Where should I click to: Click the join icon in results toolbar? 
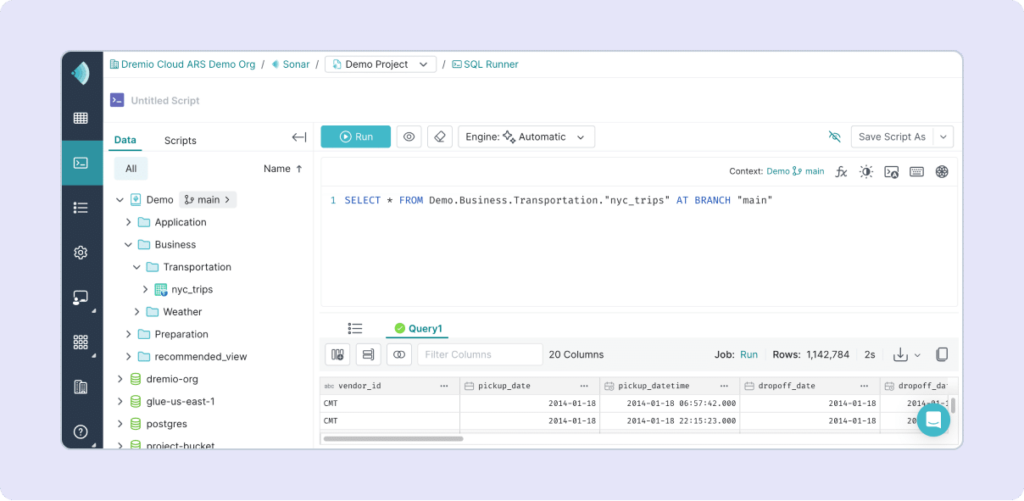coord(399,354)
